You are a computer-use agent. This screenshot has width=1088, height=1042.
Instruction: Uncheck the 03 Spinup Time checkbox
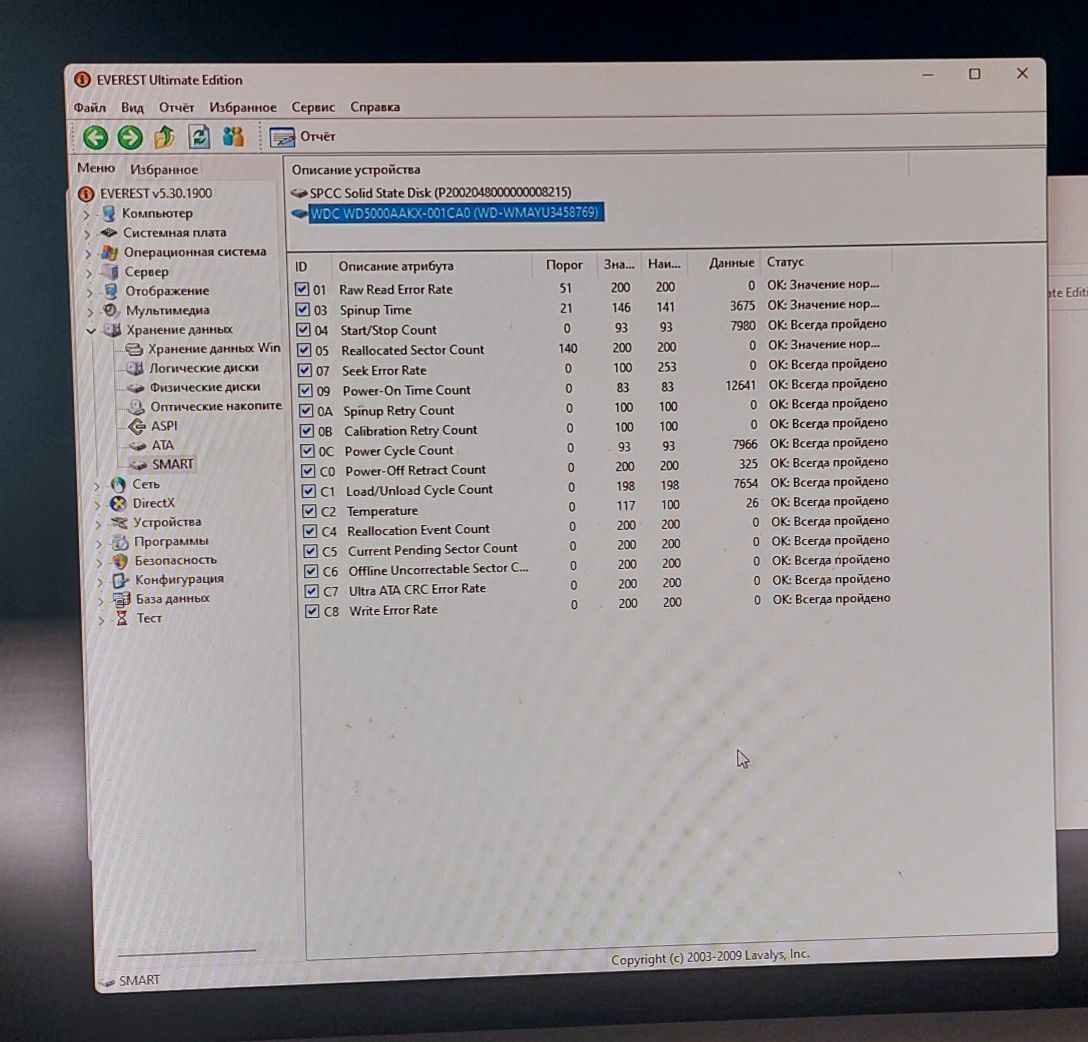tap(303, 309)
